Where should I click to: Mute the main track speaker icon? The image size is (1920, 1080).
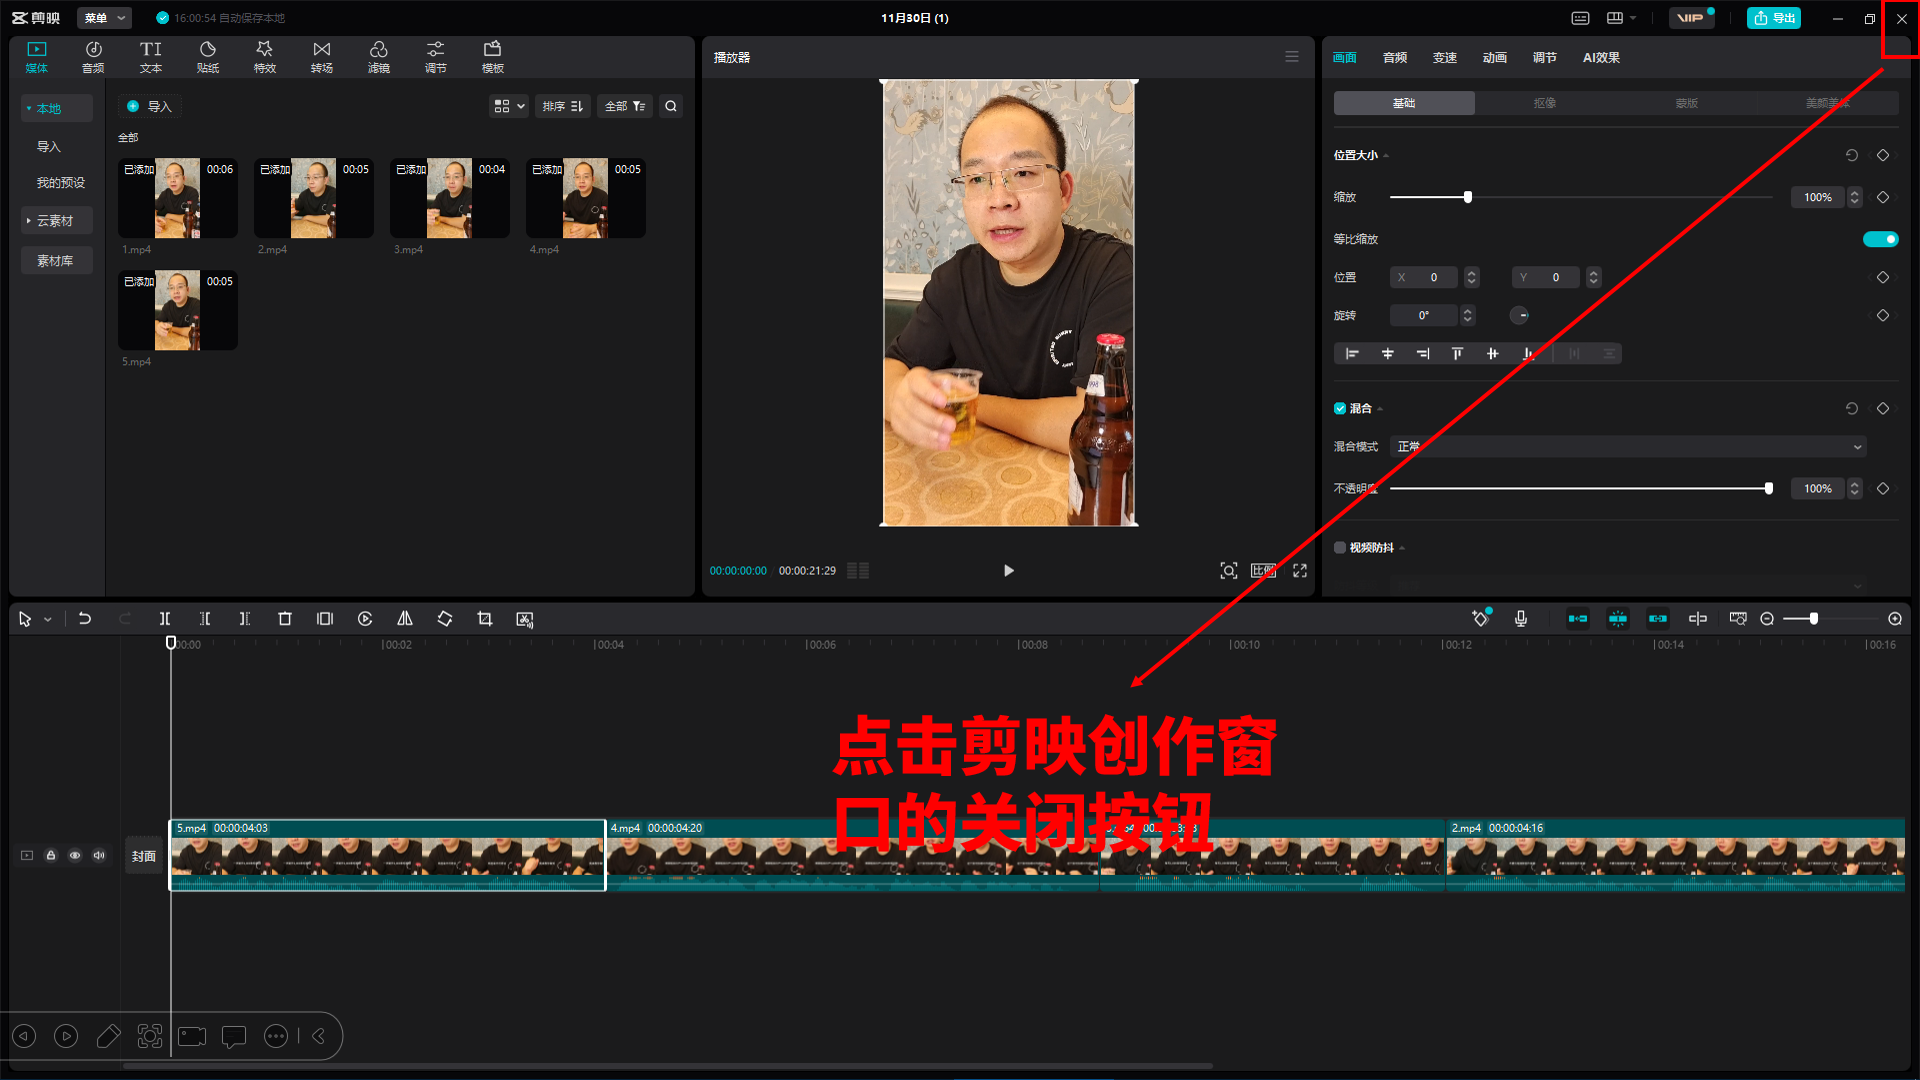click(x=99, y=855)
